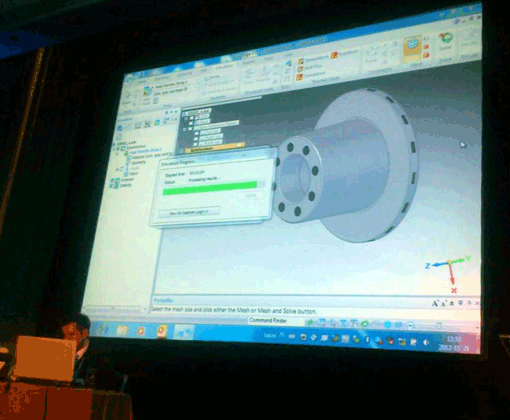Click the green simulation progress bar
Image resolution: width=510 pixels, height=420 pixels.
click(210, 187)
